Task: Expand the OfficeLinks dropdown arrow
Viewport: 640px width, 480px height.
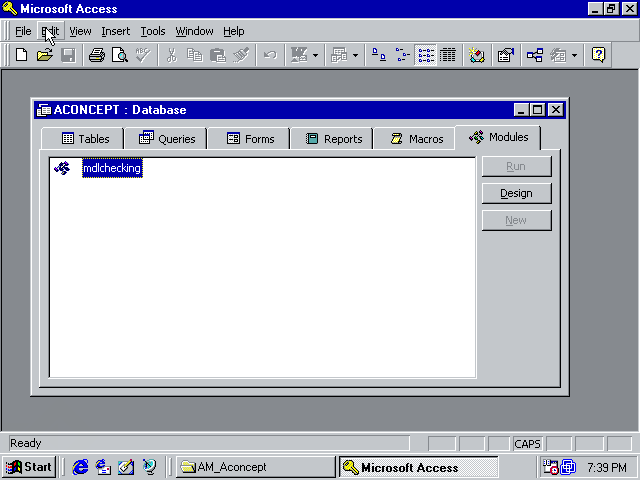Action: pyautogui.click(x=315, y=55)
